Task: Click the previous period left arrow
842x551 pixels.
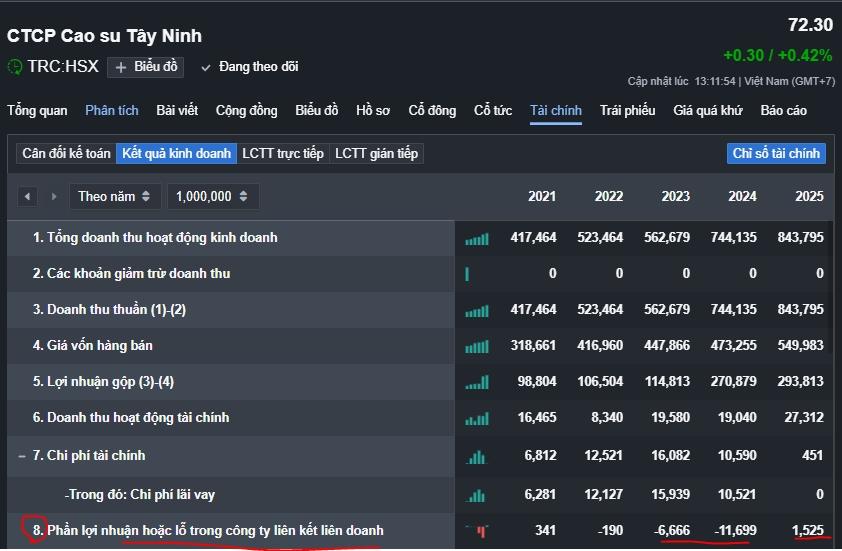Action: pos(27,197)
